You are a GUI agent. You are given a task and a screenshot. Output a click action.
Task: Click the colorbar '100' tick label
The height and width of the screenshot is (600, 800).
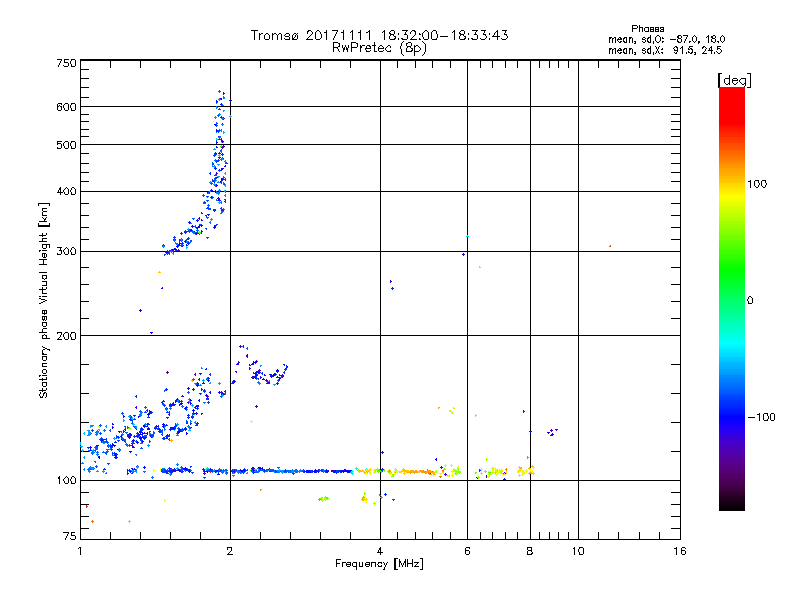[757, 184]
